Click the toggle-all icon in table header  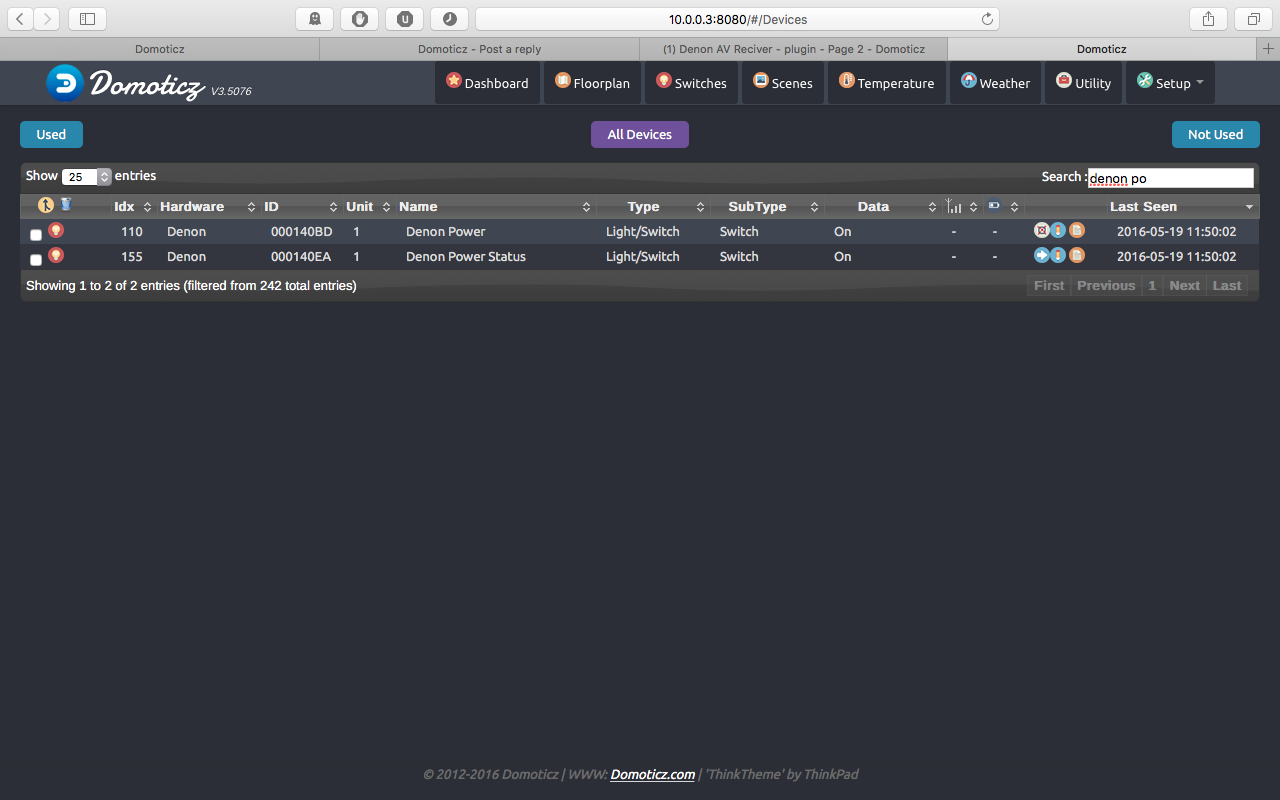point(46,205)
